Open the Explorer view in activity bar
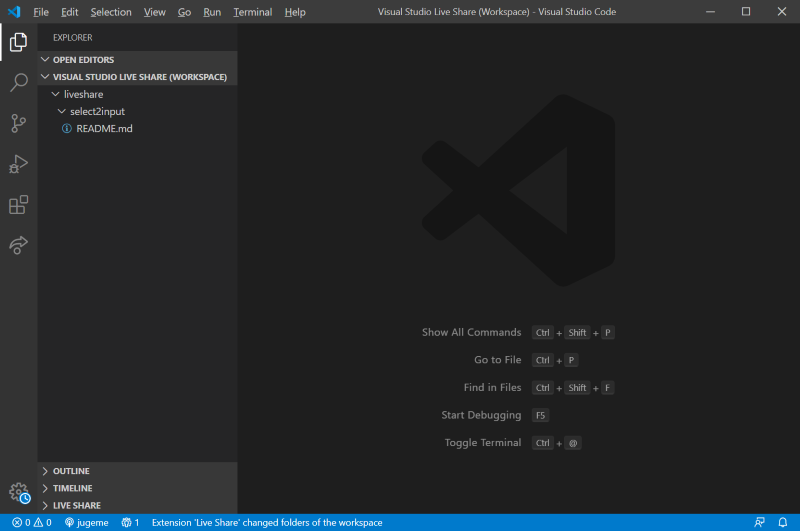 point(18,42)
